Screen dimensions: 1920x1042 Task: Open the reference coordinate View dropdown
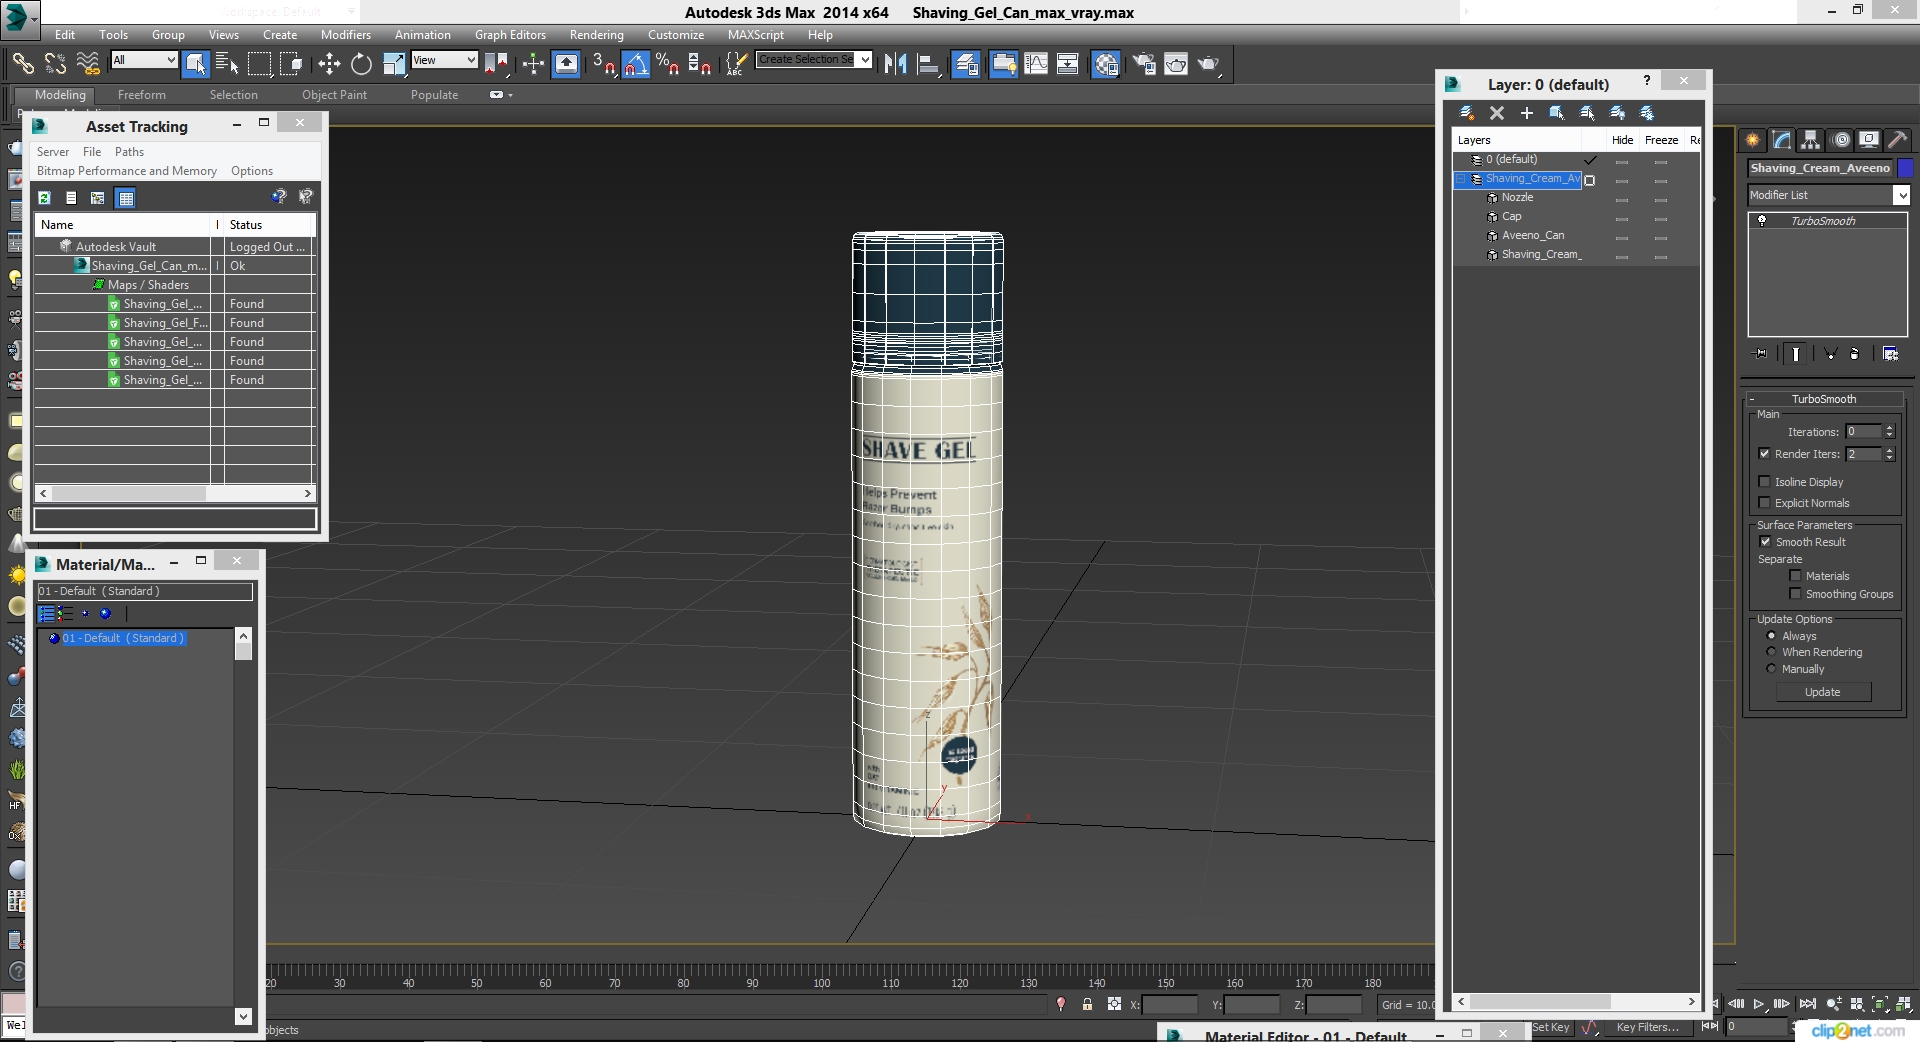[444, 60]
